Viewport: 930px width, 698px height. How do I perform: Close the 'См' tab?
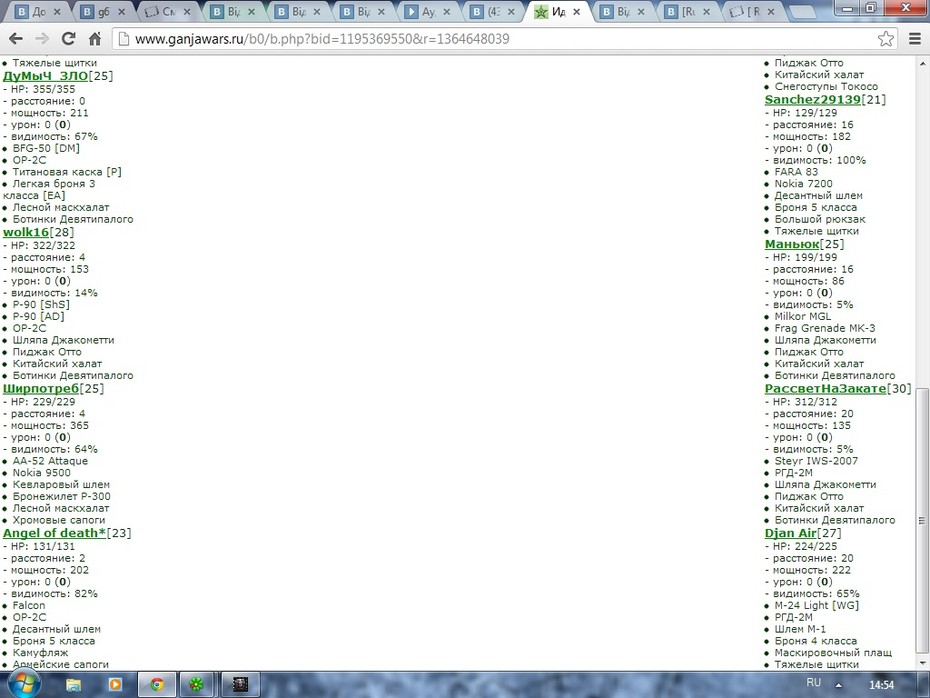coord(187,11)
